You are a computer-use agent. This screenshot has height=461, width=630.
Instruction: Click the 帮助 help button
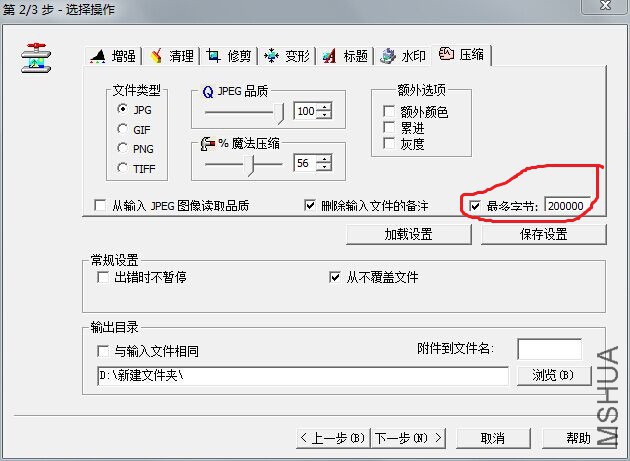(x=579, y=438)
